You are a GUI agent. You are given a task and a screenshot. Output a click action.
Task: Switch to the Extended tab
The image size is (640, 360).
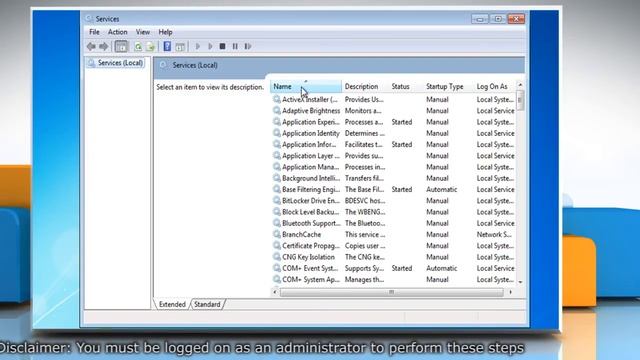click(x=172, y=304)
